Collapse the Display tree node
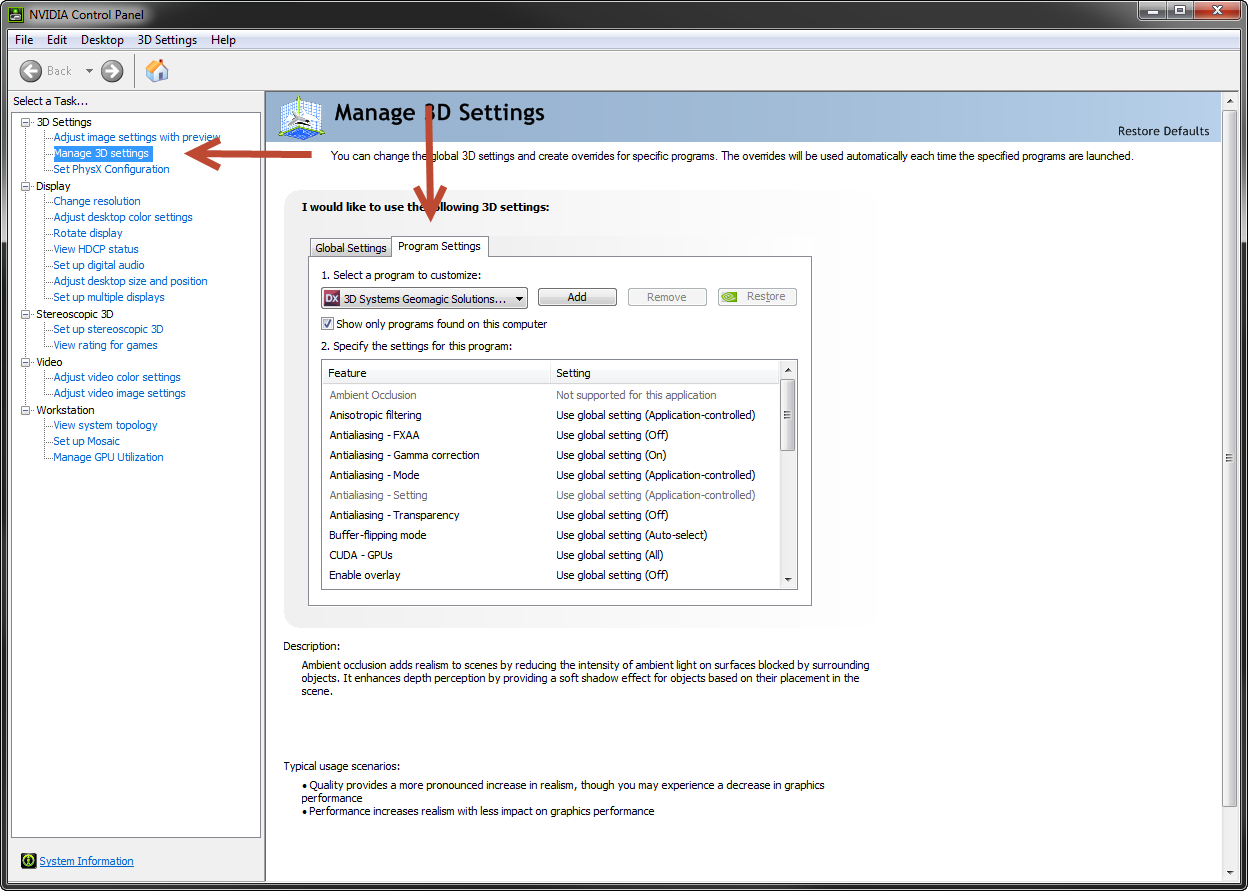 tap(26, 186)
